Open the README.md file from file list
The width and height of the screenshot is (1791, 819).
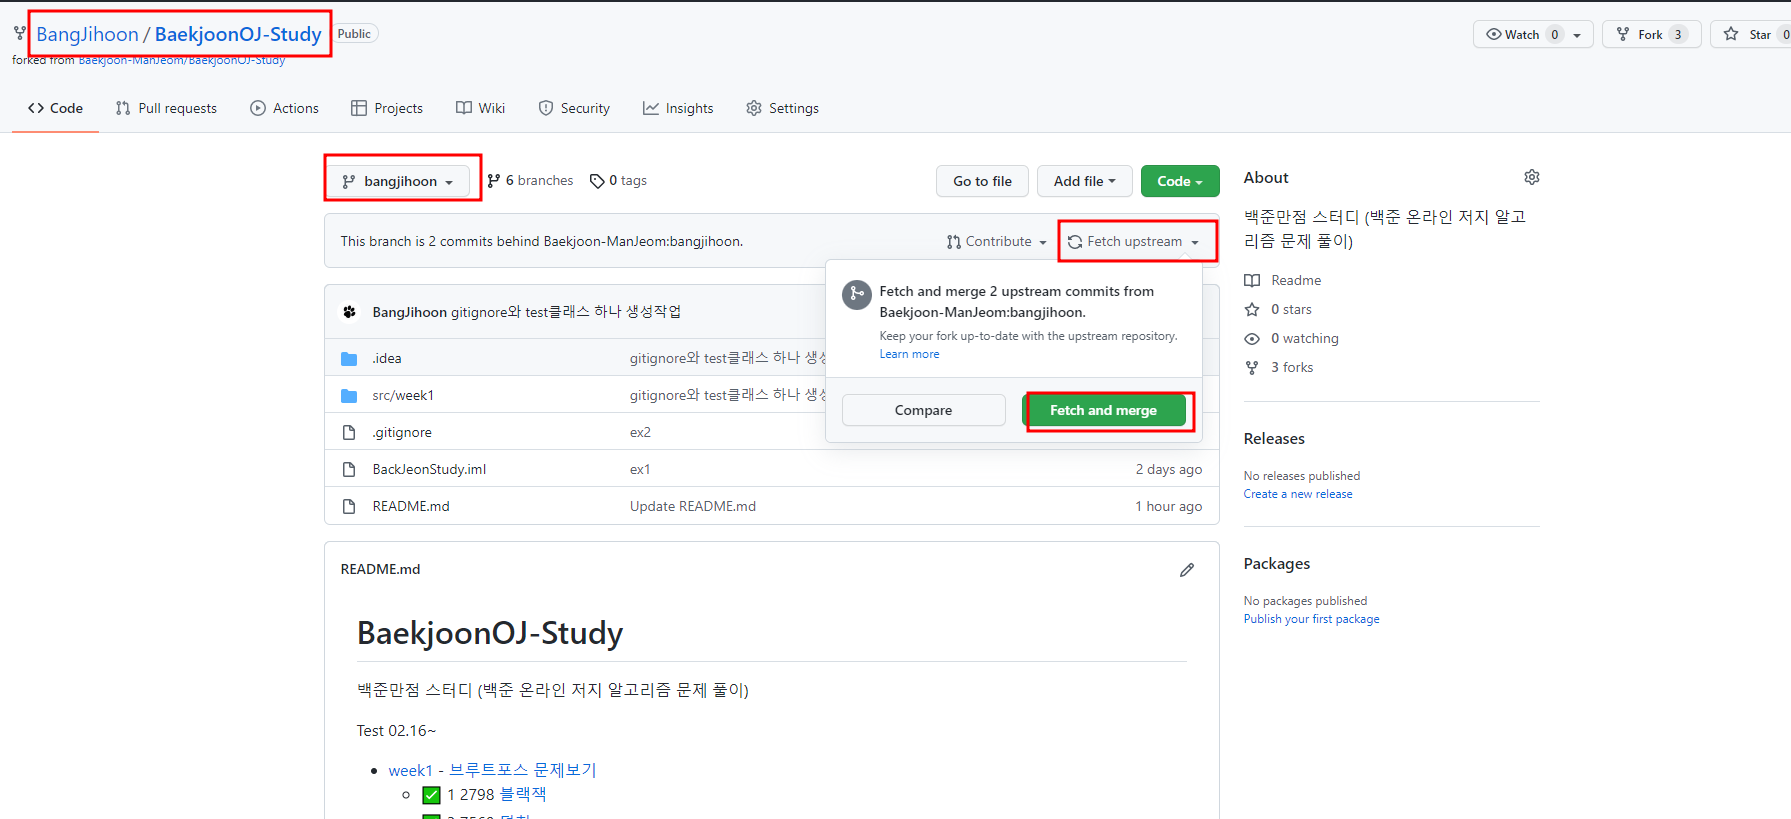pyautogui.click(x=411, y=506)
